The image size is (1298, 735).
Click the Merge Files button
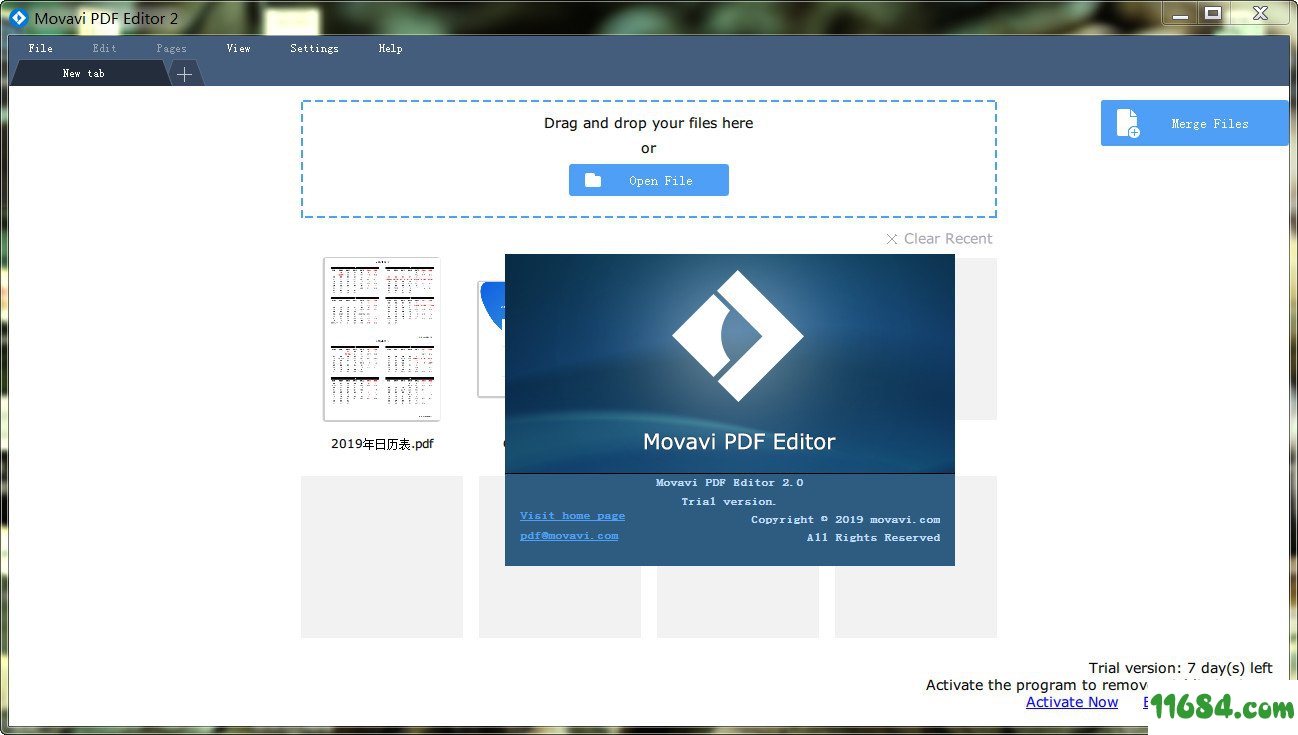[1194, 123]
